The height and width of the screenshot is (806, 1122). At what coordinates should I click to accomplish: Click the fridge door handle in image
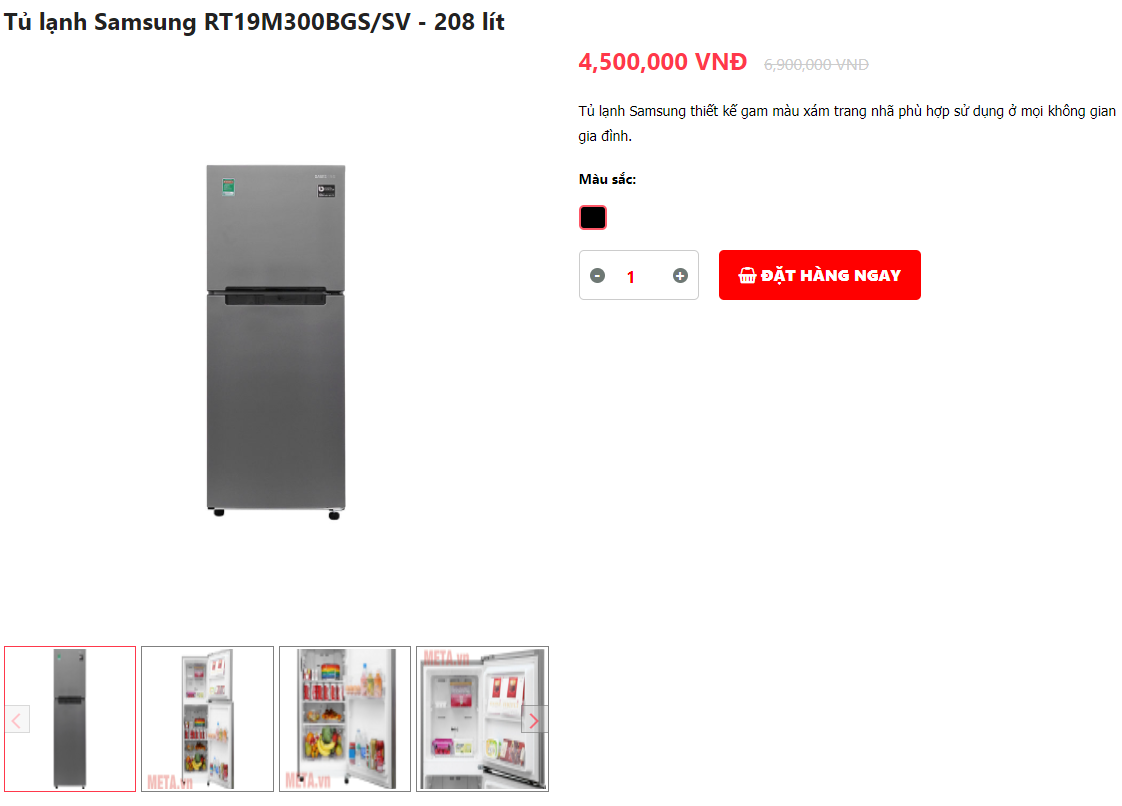(x=275, y=296)
